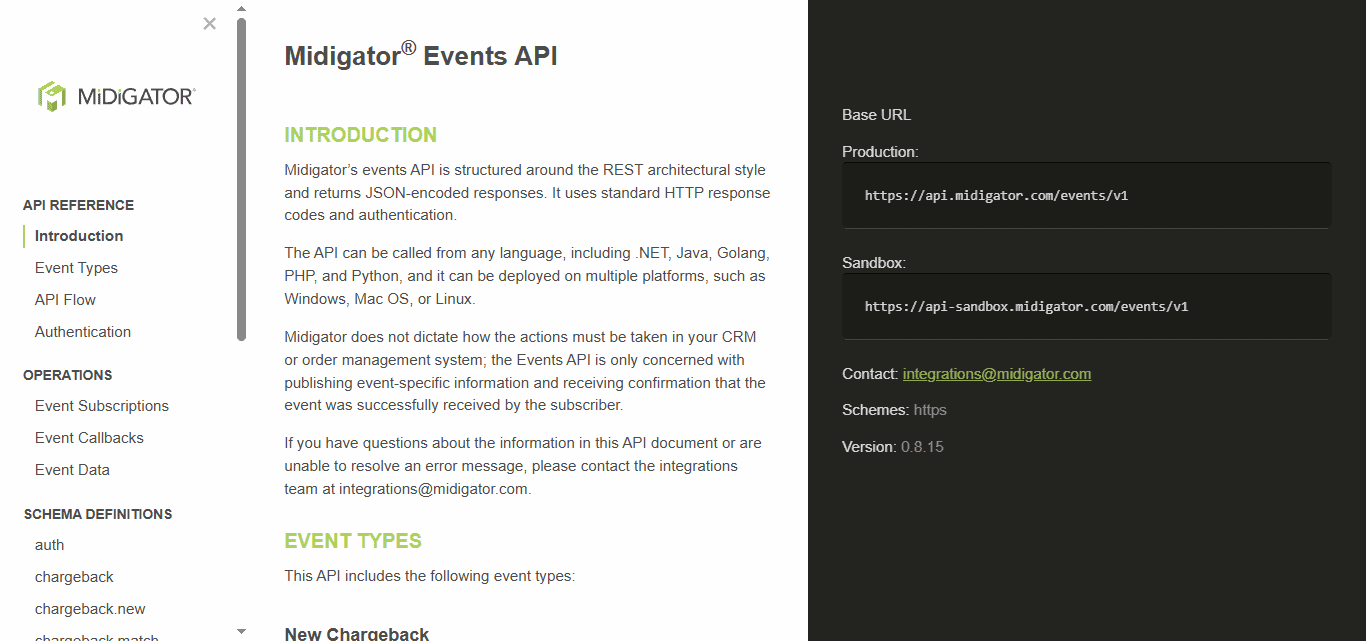Image resolution: width=1366 pixels, height=641 pixels.
Task: Click the sidebar scroll down arrow
Action: [241, 631]
